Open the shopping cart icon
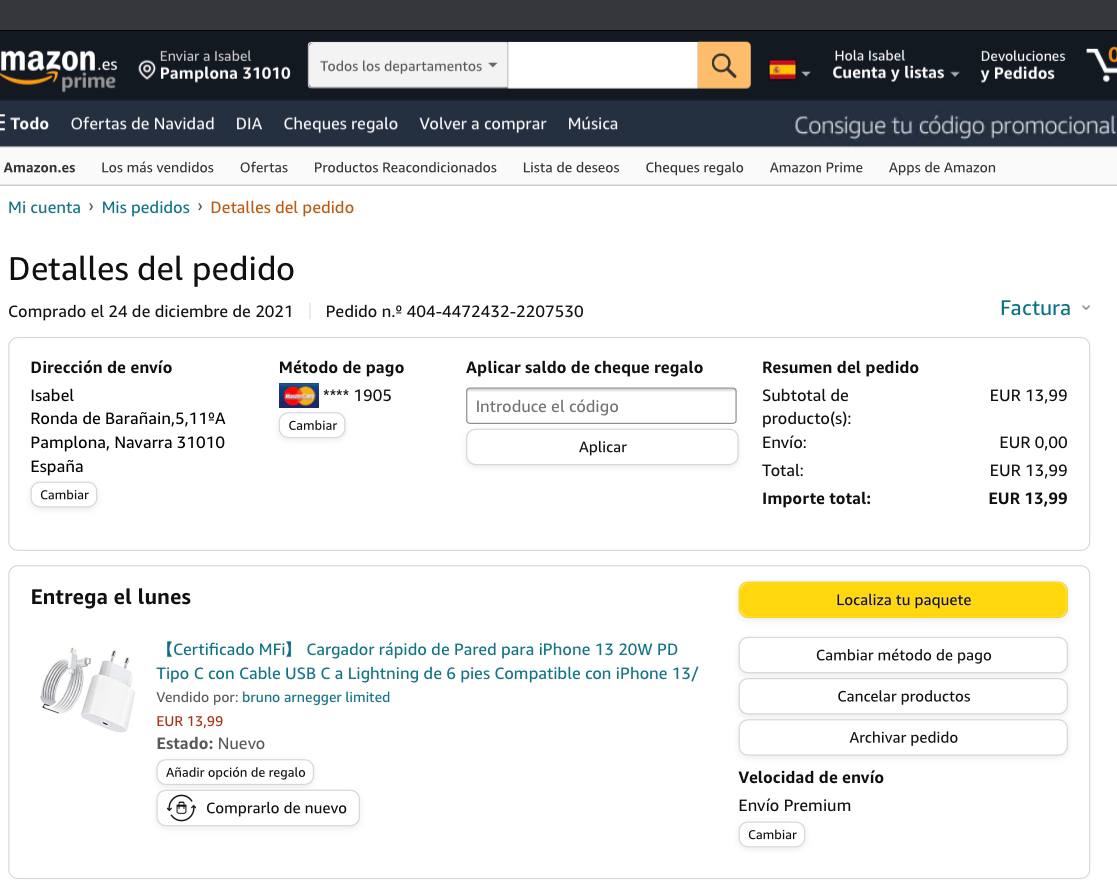Viewport: 1117px width, 893px height. (x=1101, y=64)
